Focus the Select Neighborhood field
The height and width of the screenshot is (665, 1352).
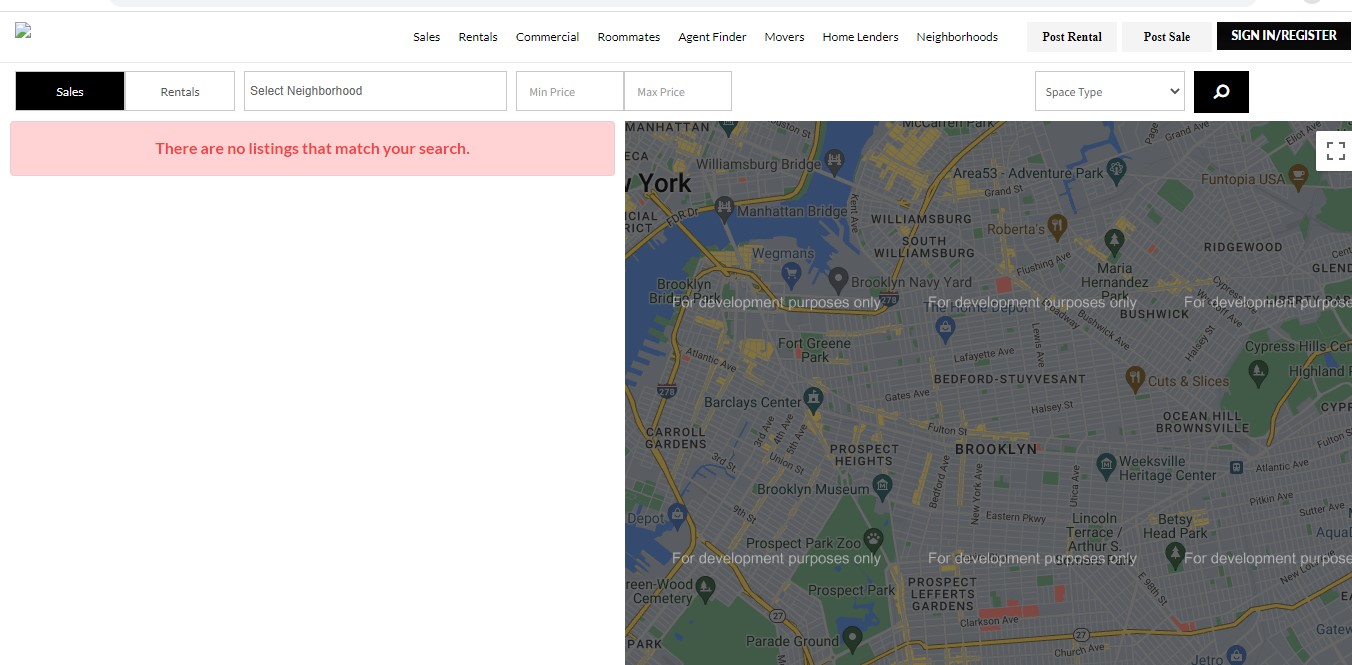375,91
